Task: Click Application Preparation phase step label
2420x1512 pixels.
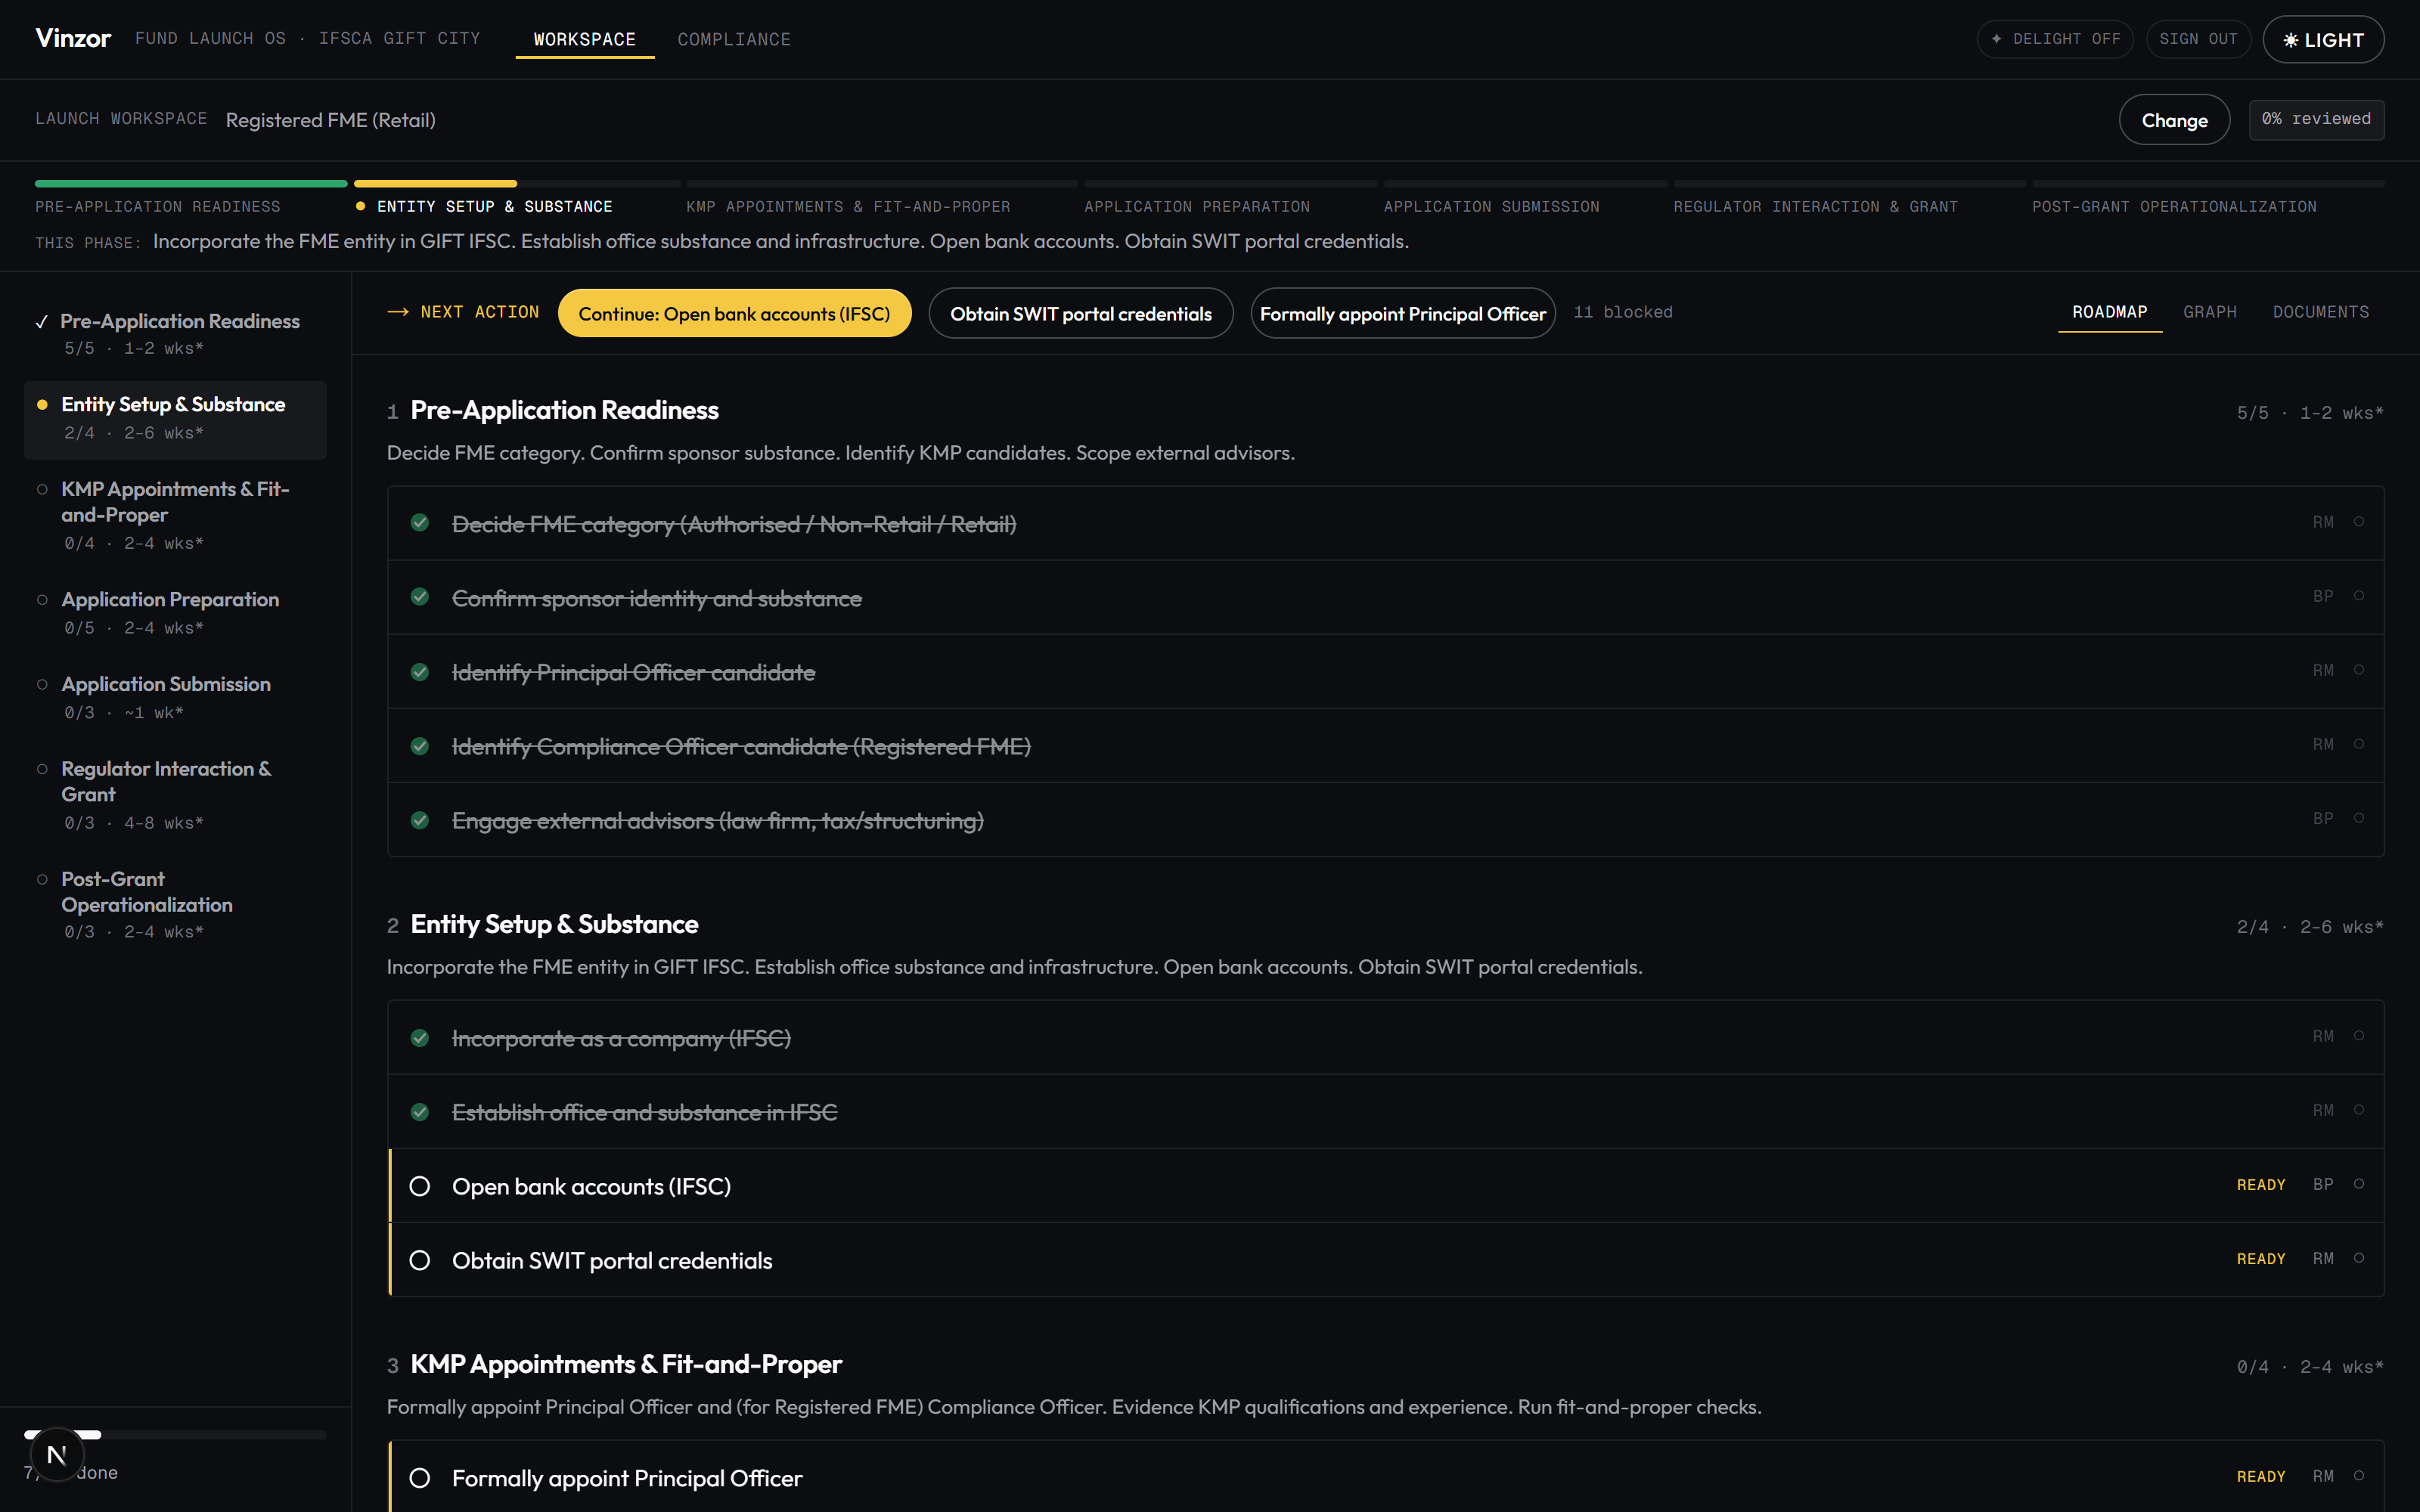Action: click(1197, 207)
